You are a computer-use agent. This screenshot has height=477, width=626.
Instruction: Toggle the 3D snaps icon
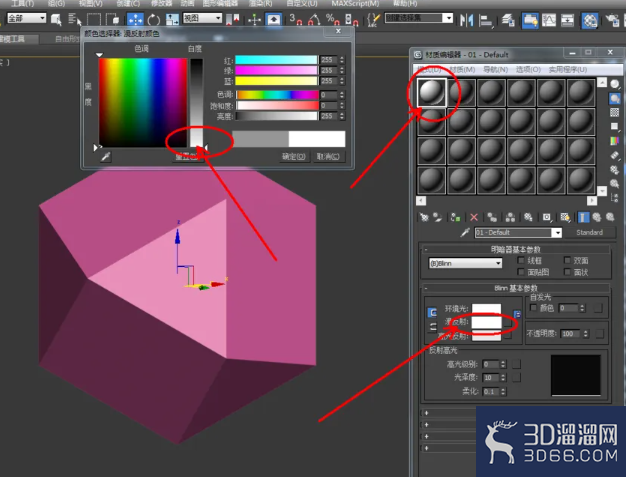click(295, 19)
